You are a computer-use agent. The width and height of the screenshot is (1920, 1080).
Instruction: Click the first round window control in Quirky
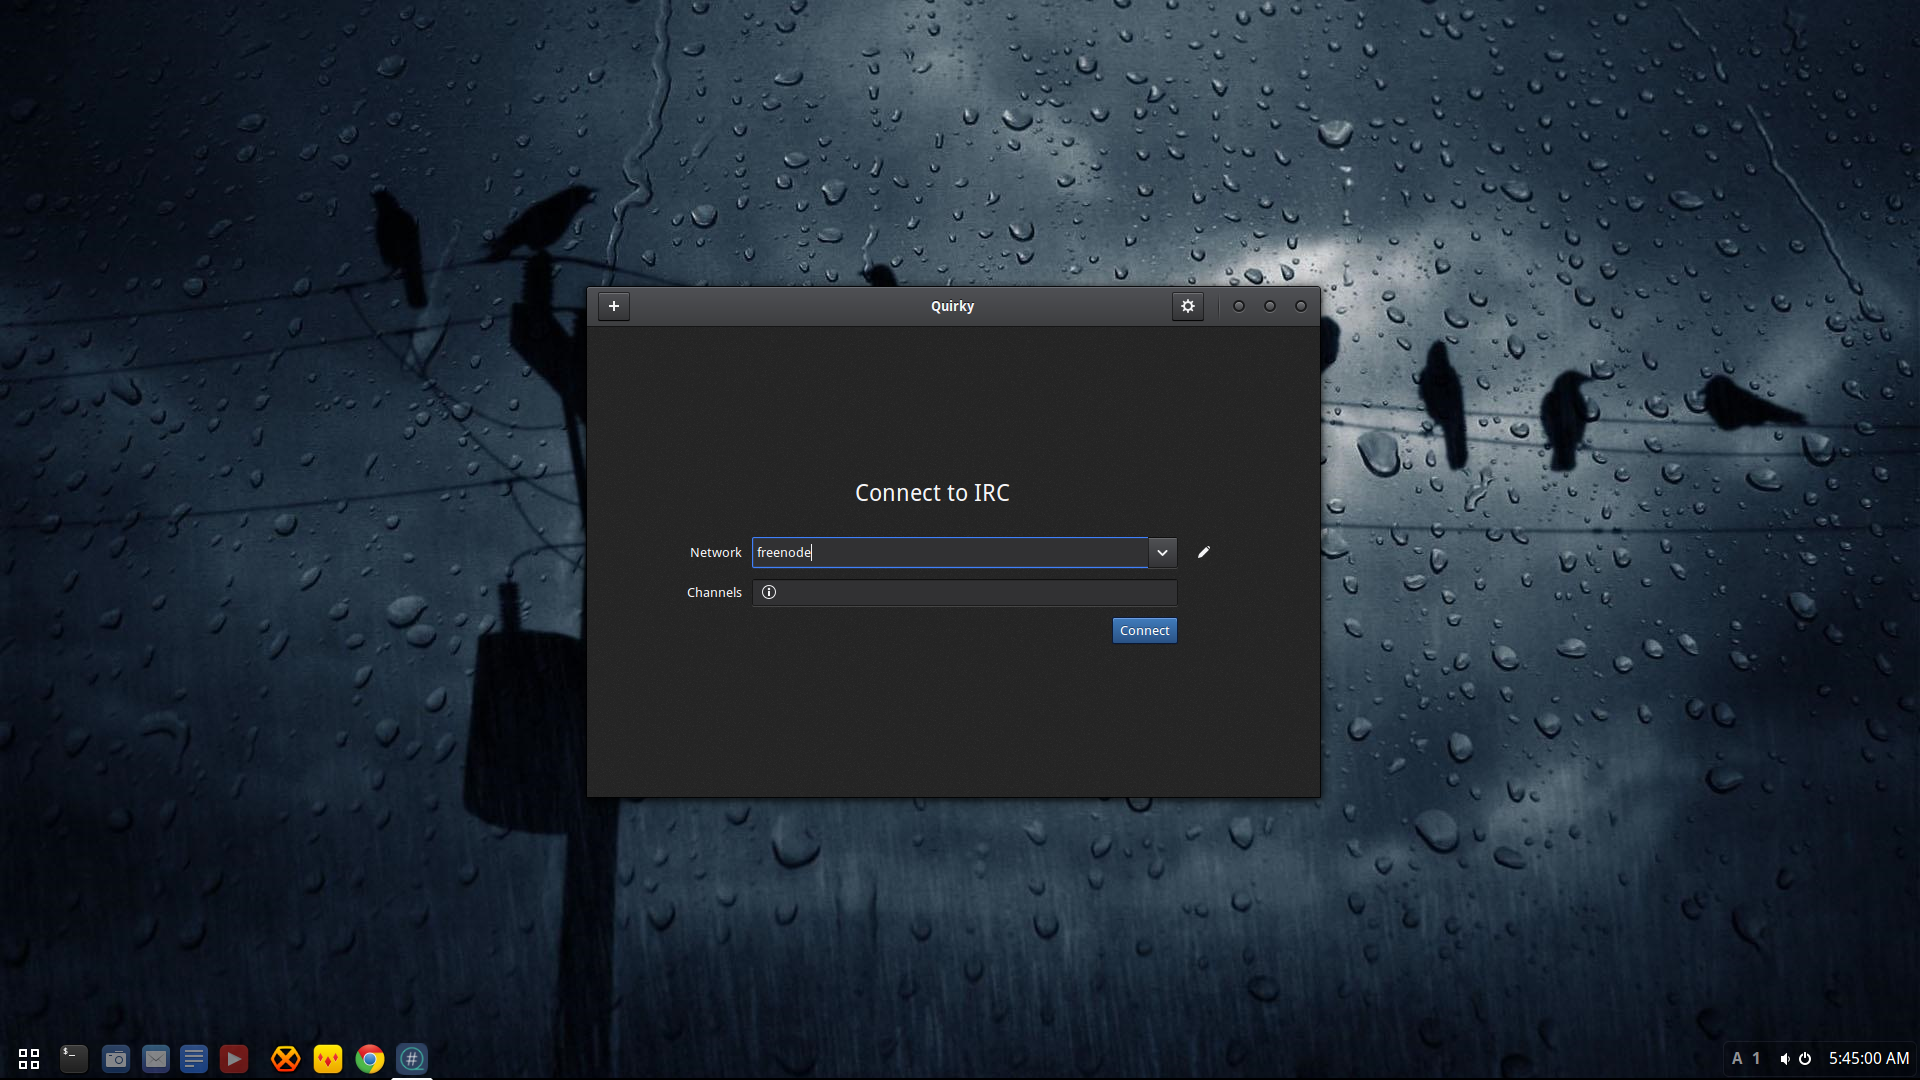pyautogui.click(x=1239, y=306)
